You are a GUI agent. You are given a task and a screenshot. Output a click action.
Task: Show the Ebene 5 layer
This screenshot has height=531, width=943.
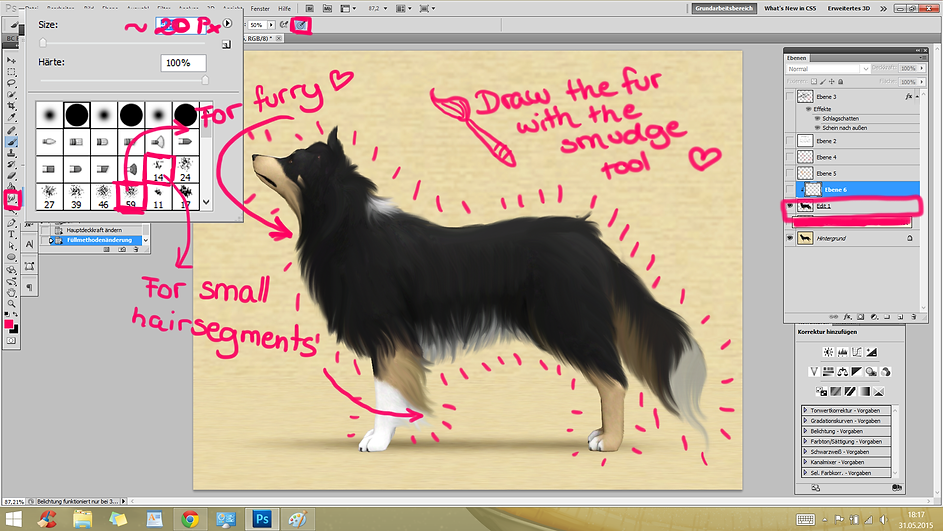[x=790, y=173]
